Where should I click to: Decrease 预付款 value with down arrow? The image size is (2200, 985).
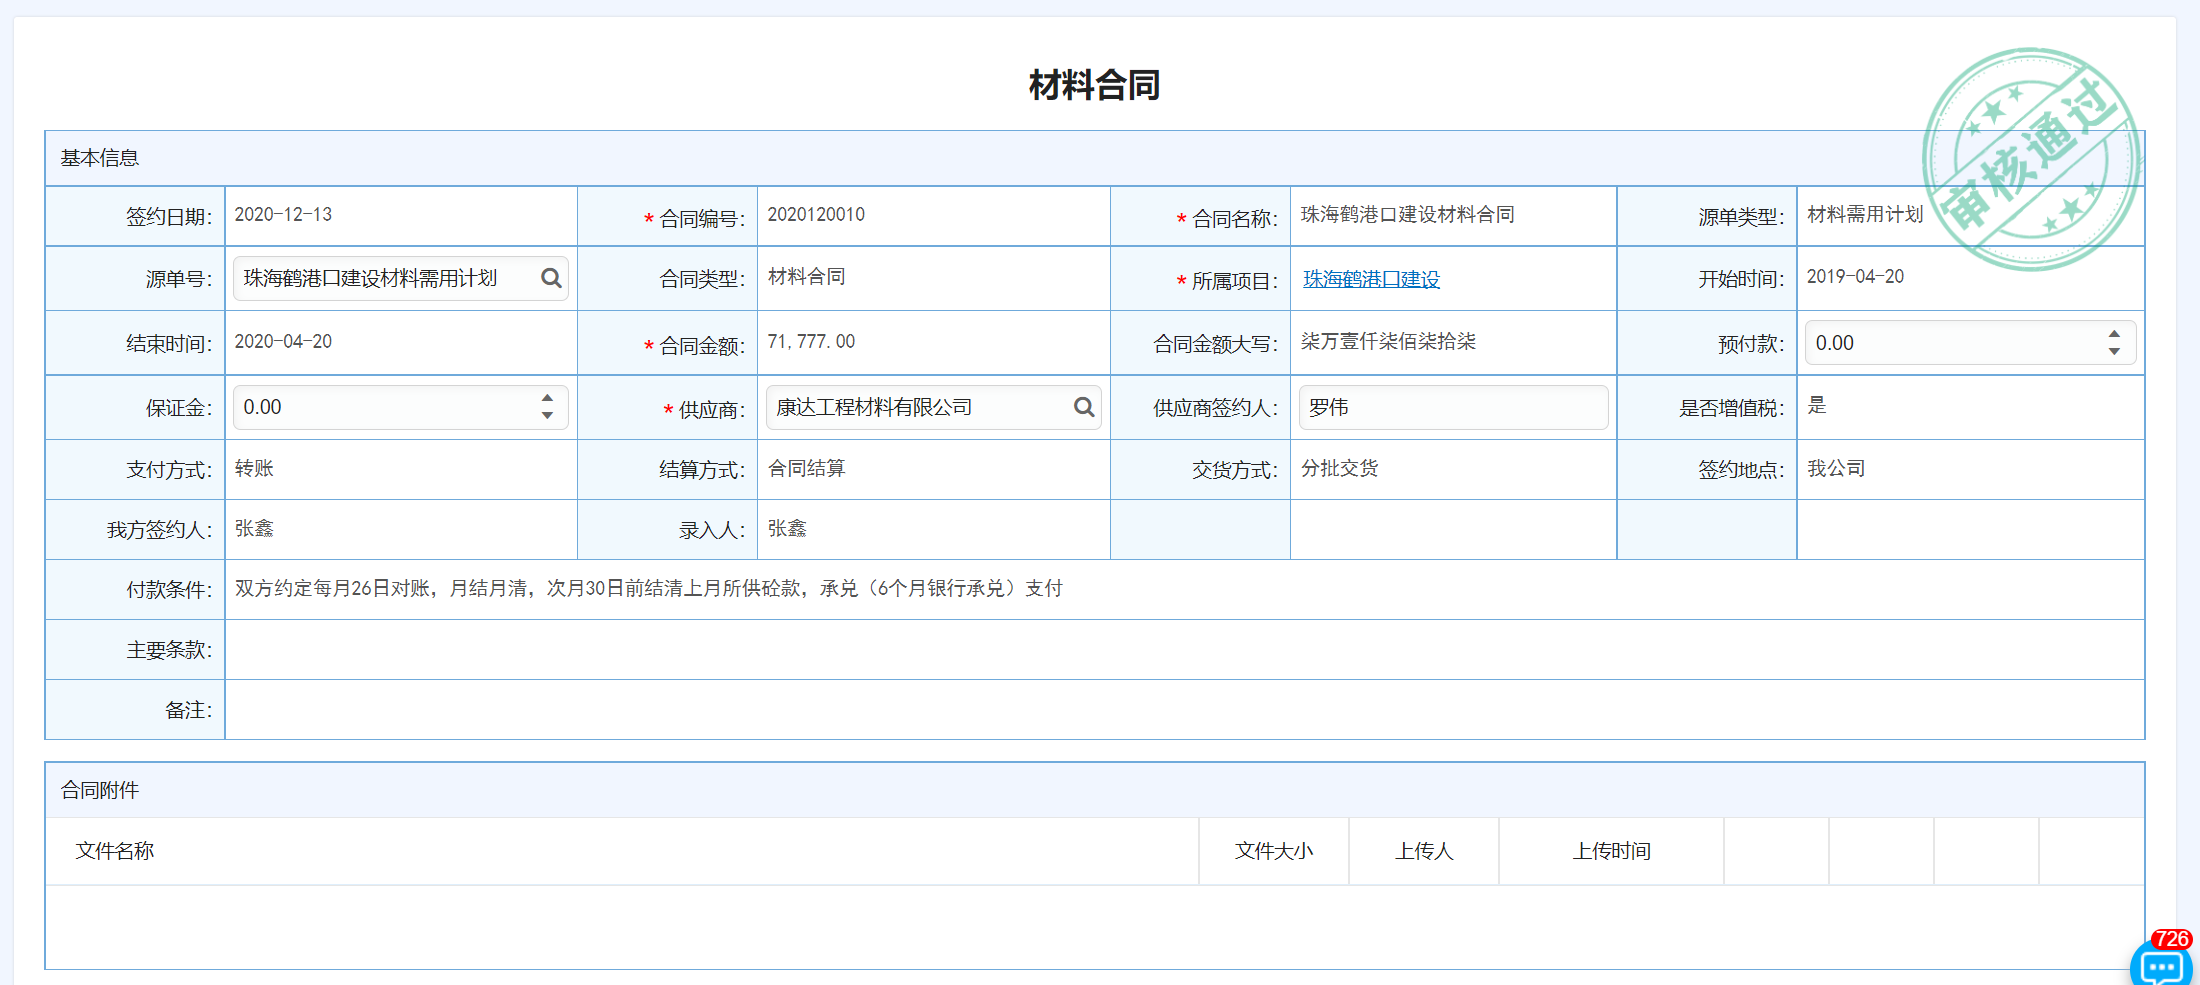point(2114,351)
